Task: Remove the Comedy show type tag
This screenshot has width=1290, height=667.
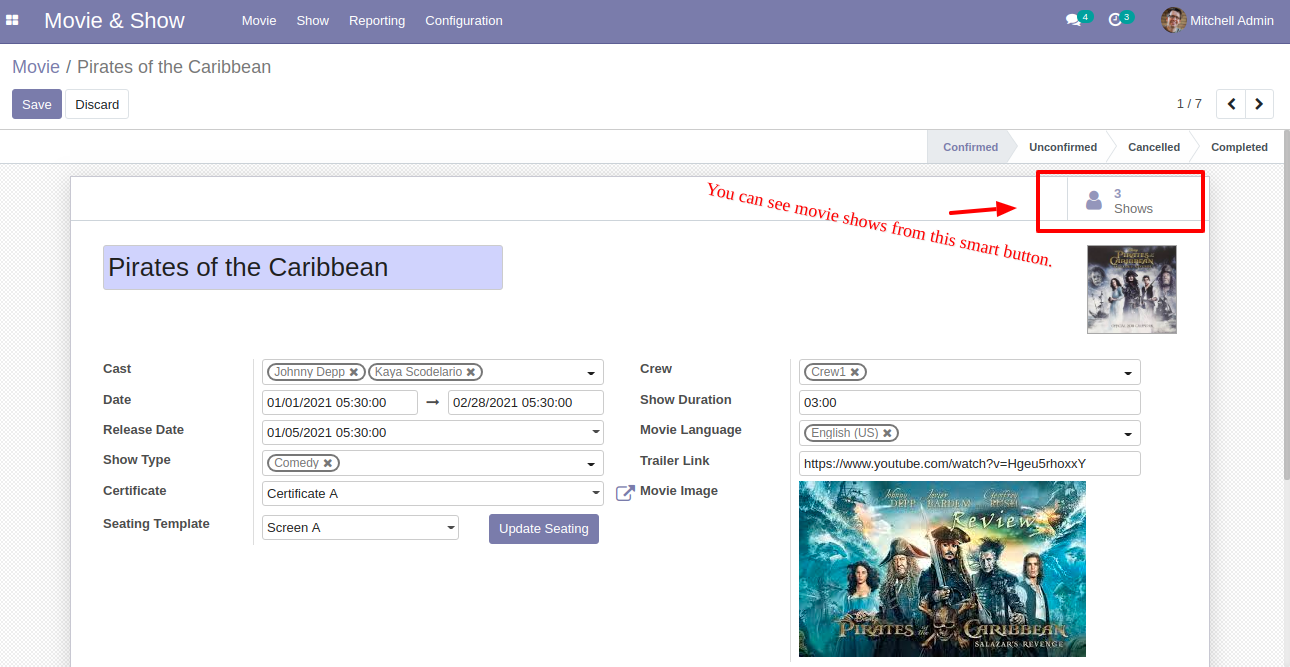Action: [328, 464]
